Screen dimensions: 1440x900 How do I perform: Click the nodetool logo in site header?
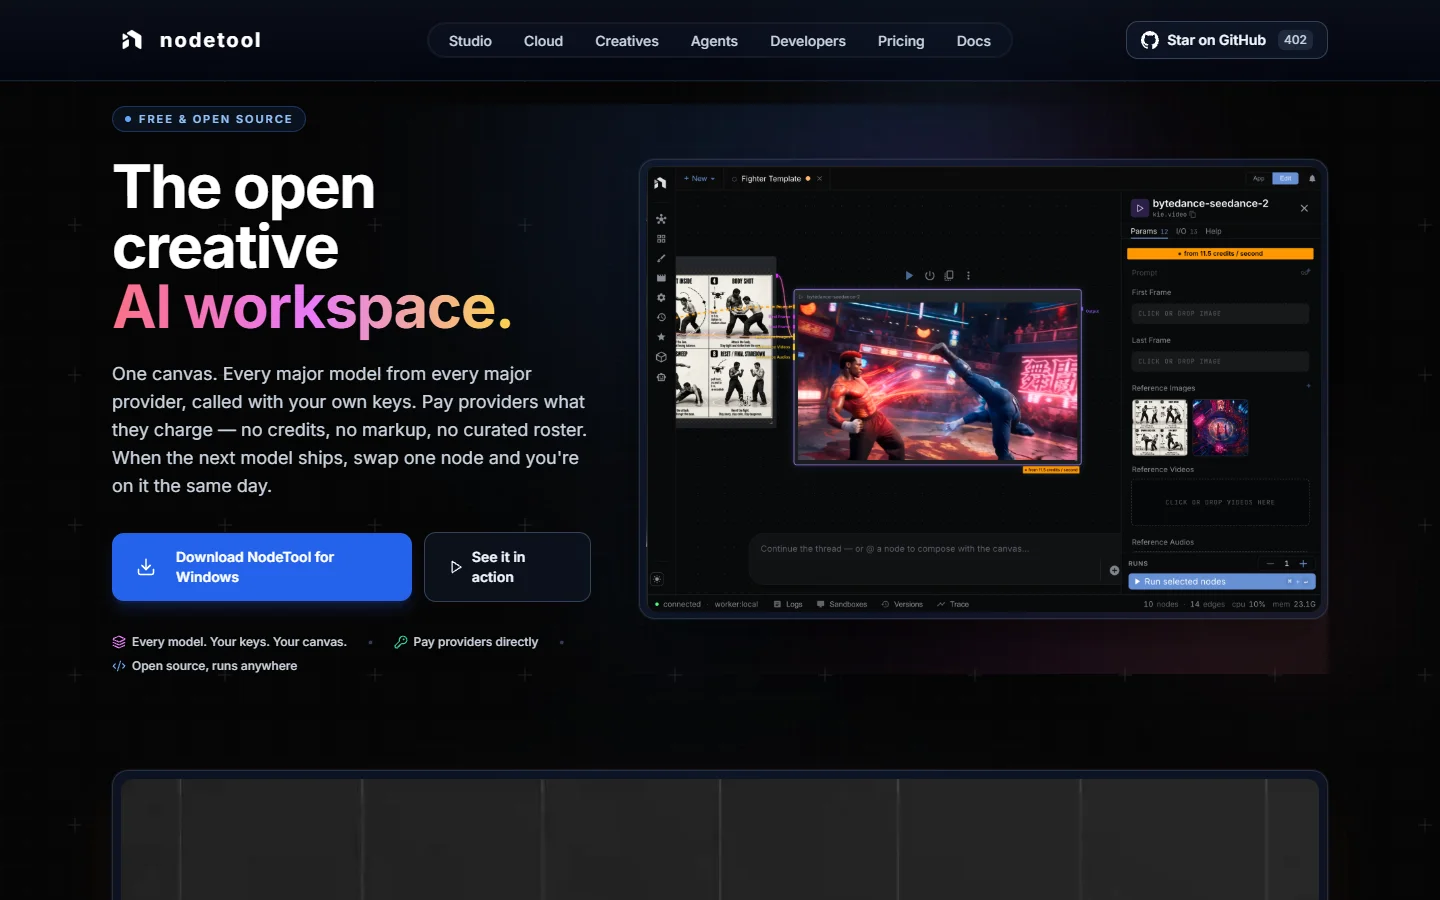point(190,40)
